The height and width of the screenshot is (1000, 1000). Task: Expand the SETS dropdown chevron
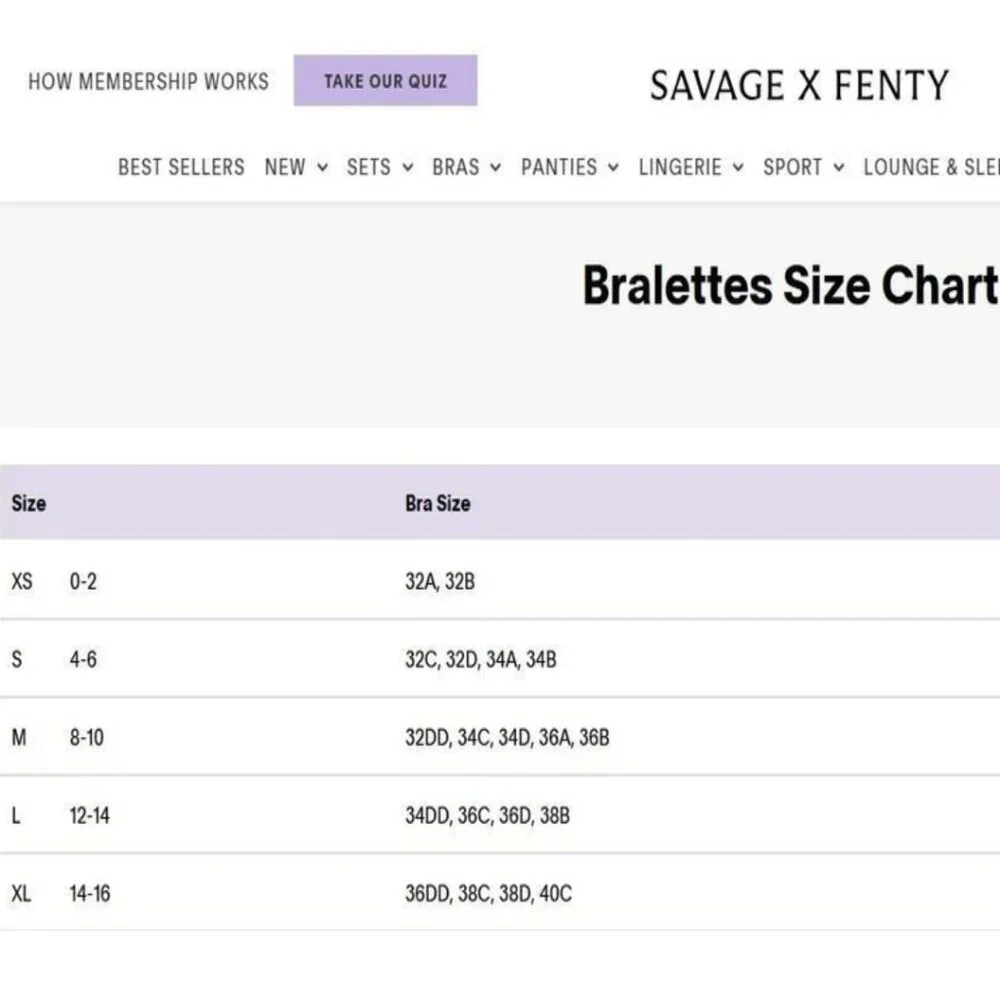click(408, 168)
